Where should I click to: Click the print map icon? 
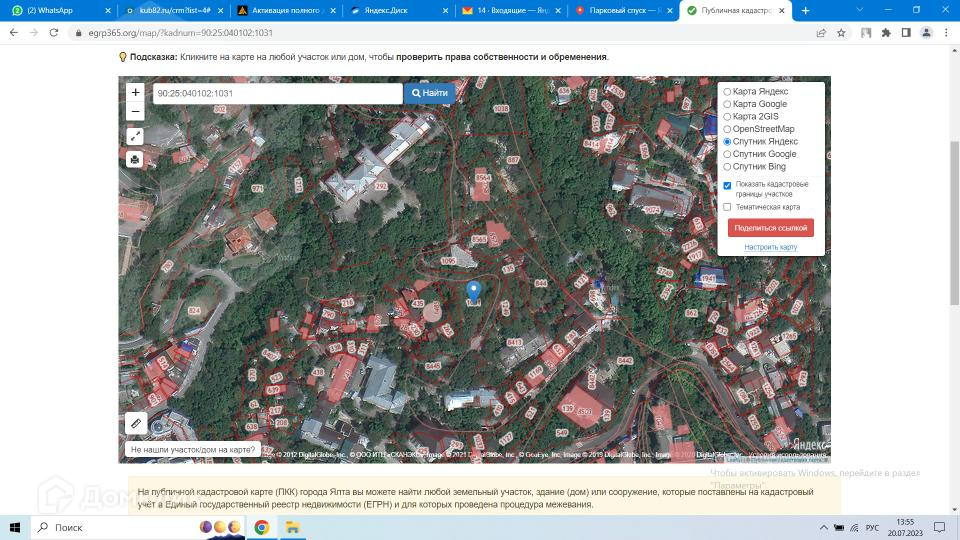[135, 159]
